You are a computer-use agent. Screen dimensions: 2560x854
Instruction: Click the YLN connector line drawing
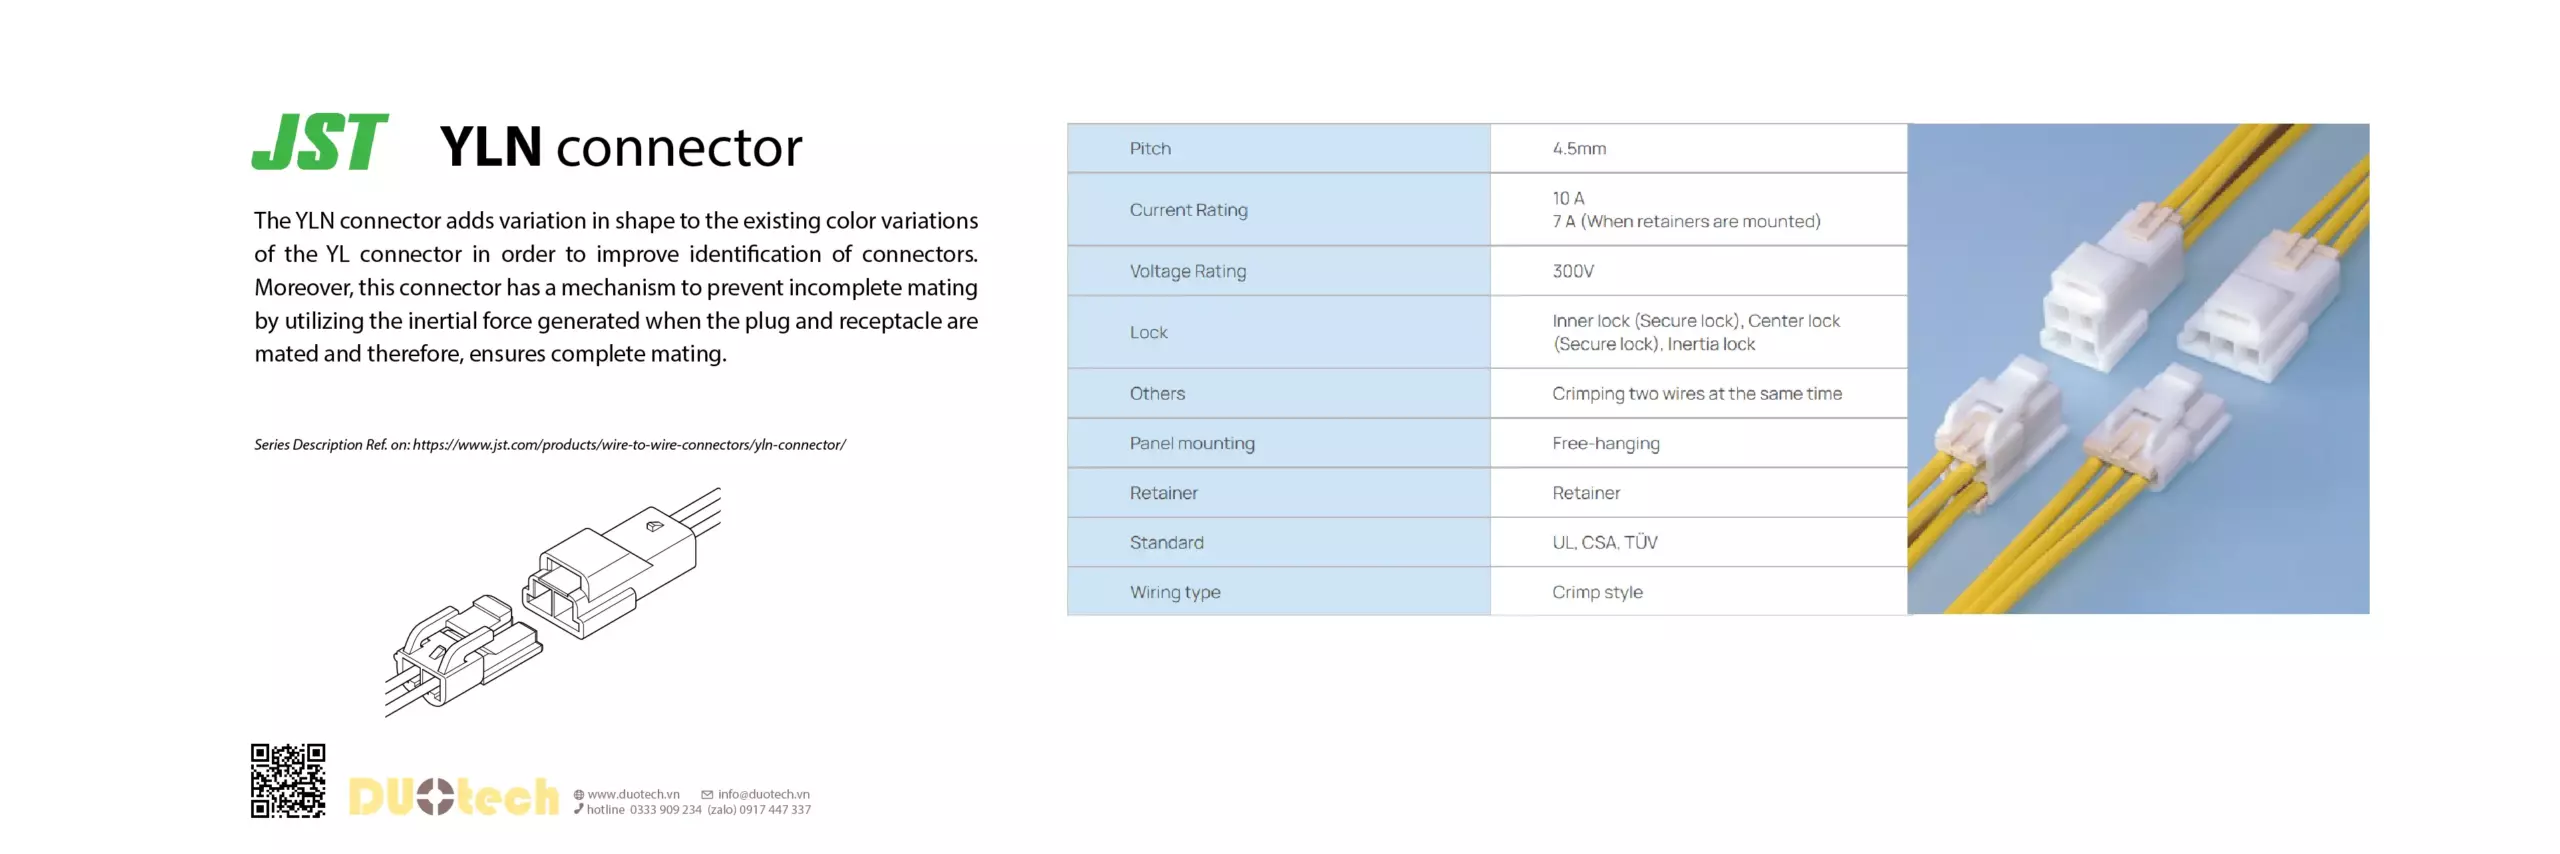click(x=553, y=601)
